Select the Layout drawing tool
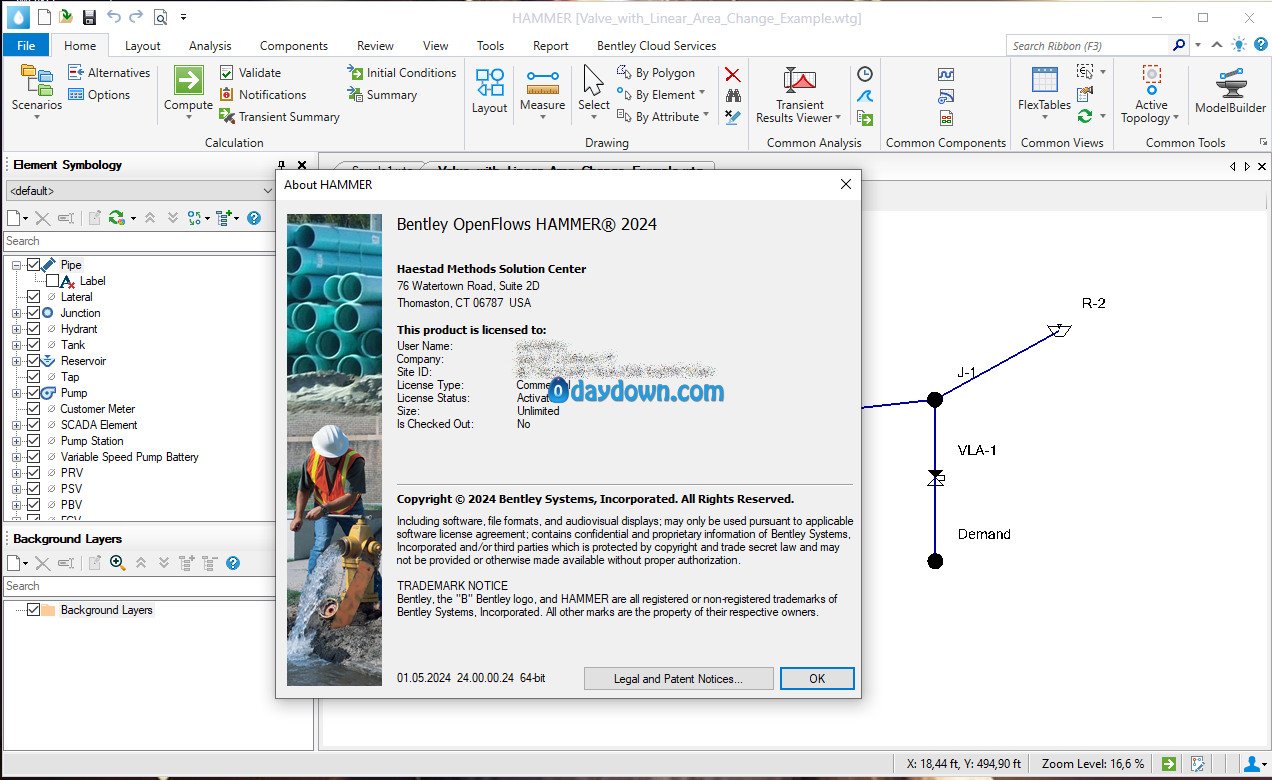The height and width of the screenshot is (780, 1272). [490, 90]
